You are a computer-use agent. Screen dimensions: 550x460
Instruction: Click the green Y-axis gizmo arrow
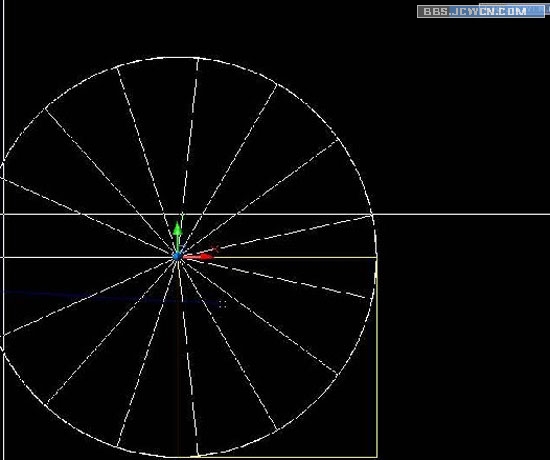click(178, 236)
